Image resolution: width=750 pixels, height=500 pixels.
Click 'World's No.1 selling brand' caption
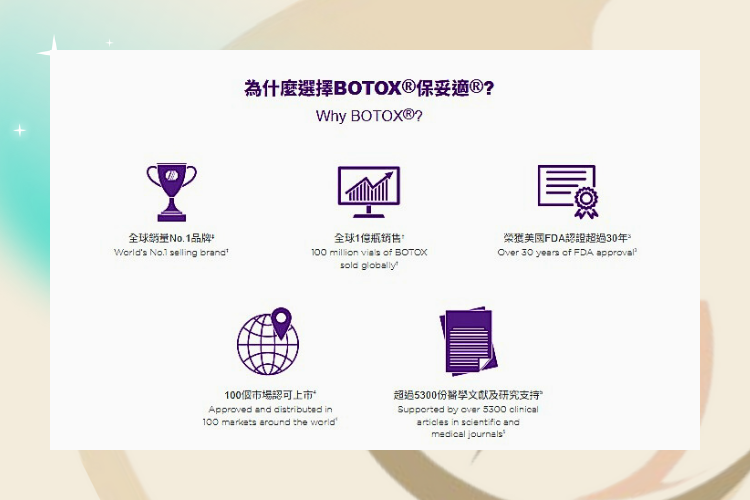coord(171,252)
